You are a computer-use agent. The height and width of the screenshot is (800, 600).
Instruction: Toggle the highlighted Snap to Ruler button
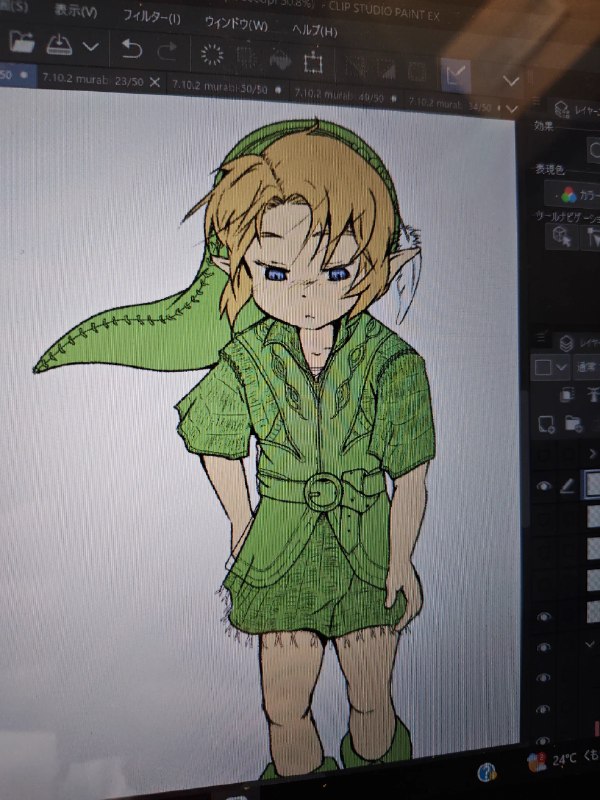tap(456, 75)
